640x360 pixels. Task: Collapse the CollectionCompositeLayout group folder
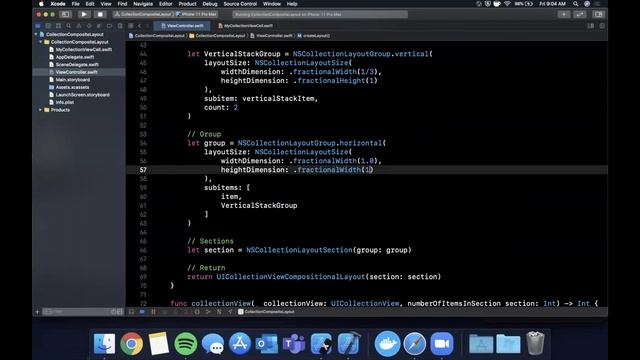[x=40, y=42]
